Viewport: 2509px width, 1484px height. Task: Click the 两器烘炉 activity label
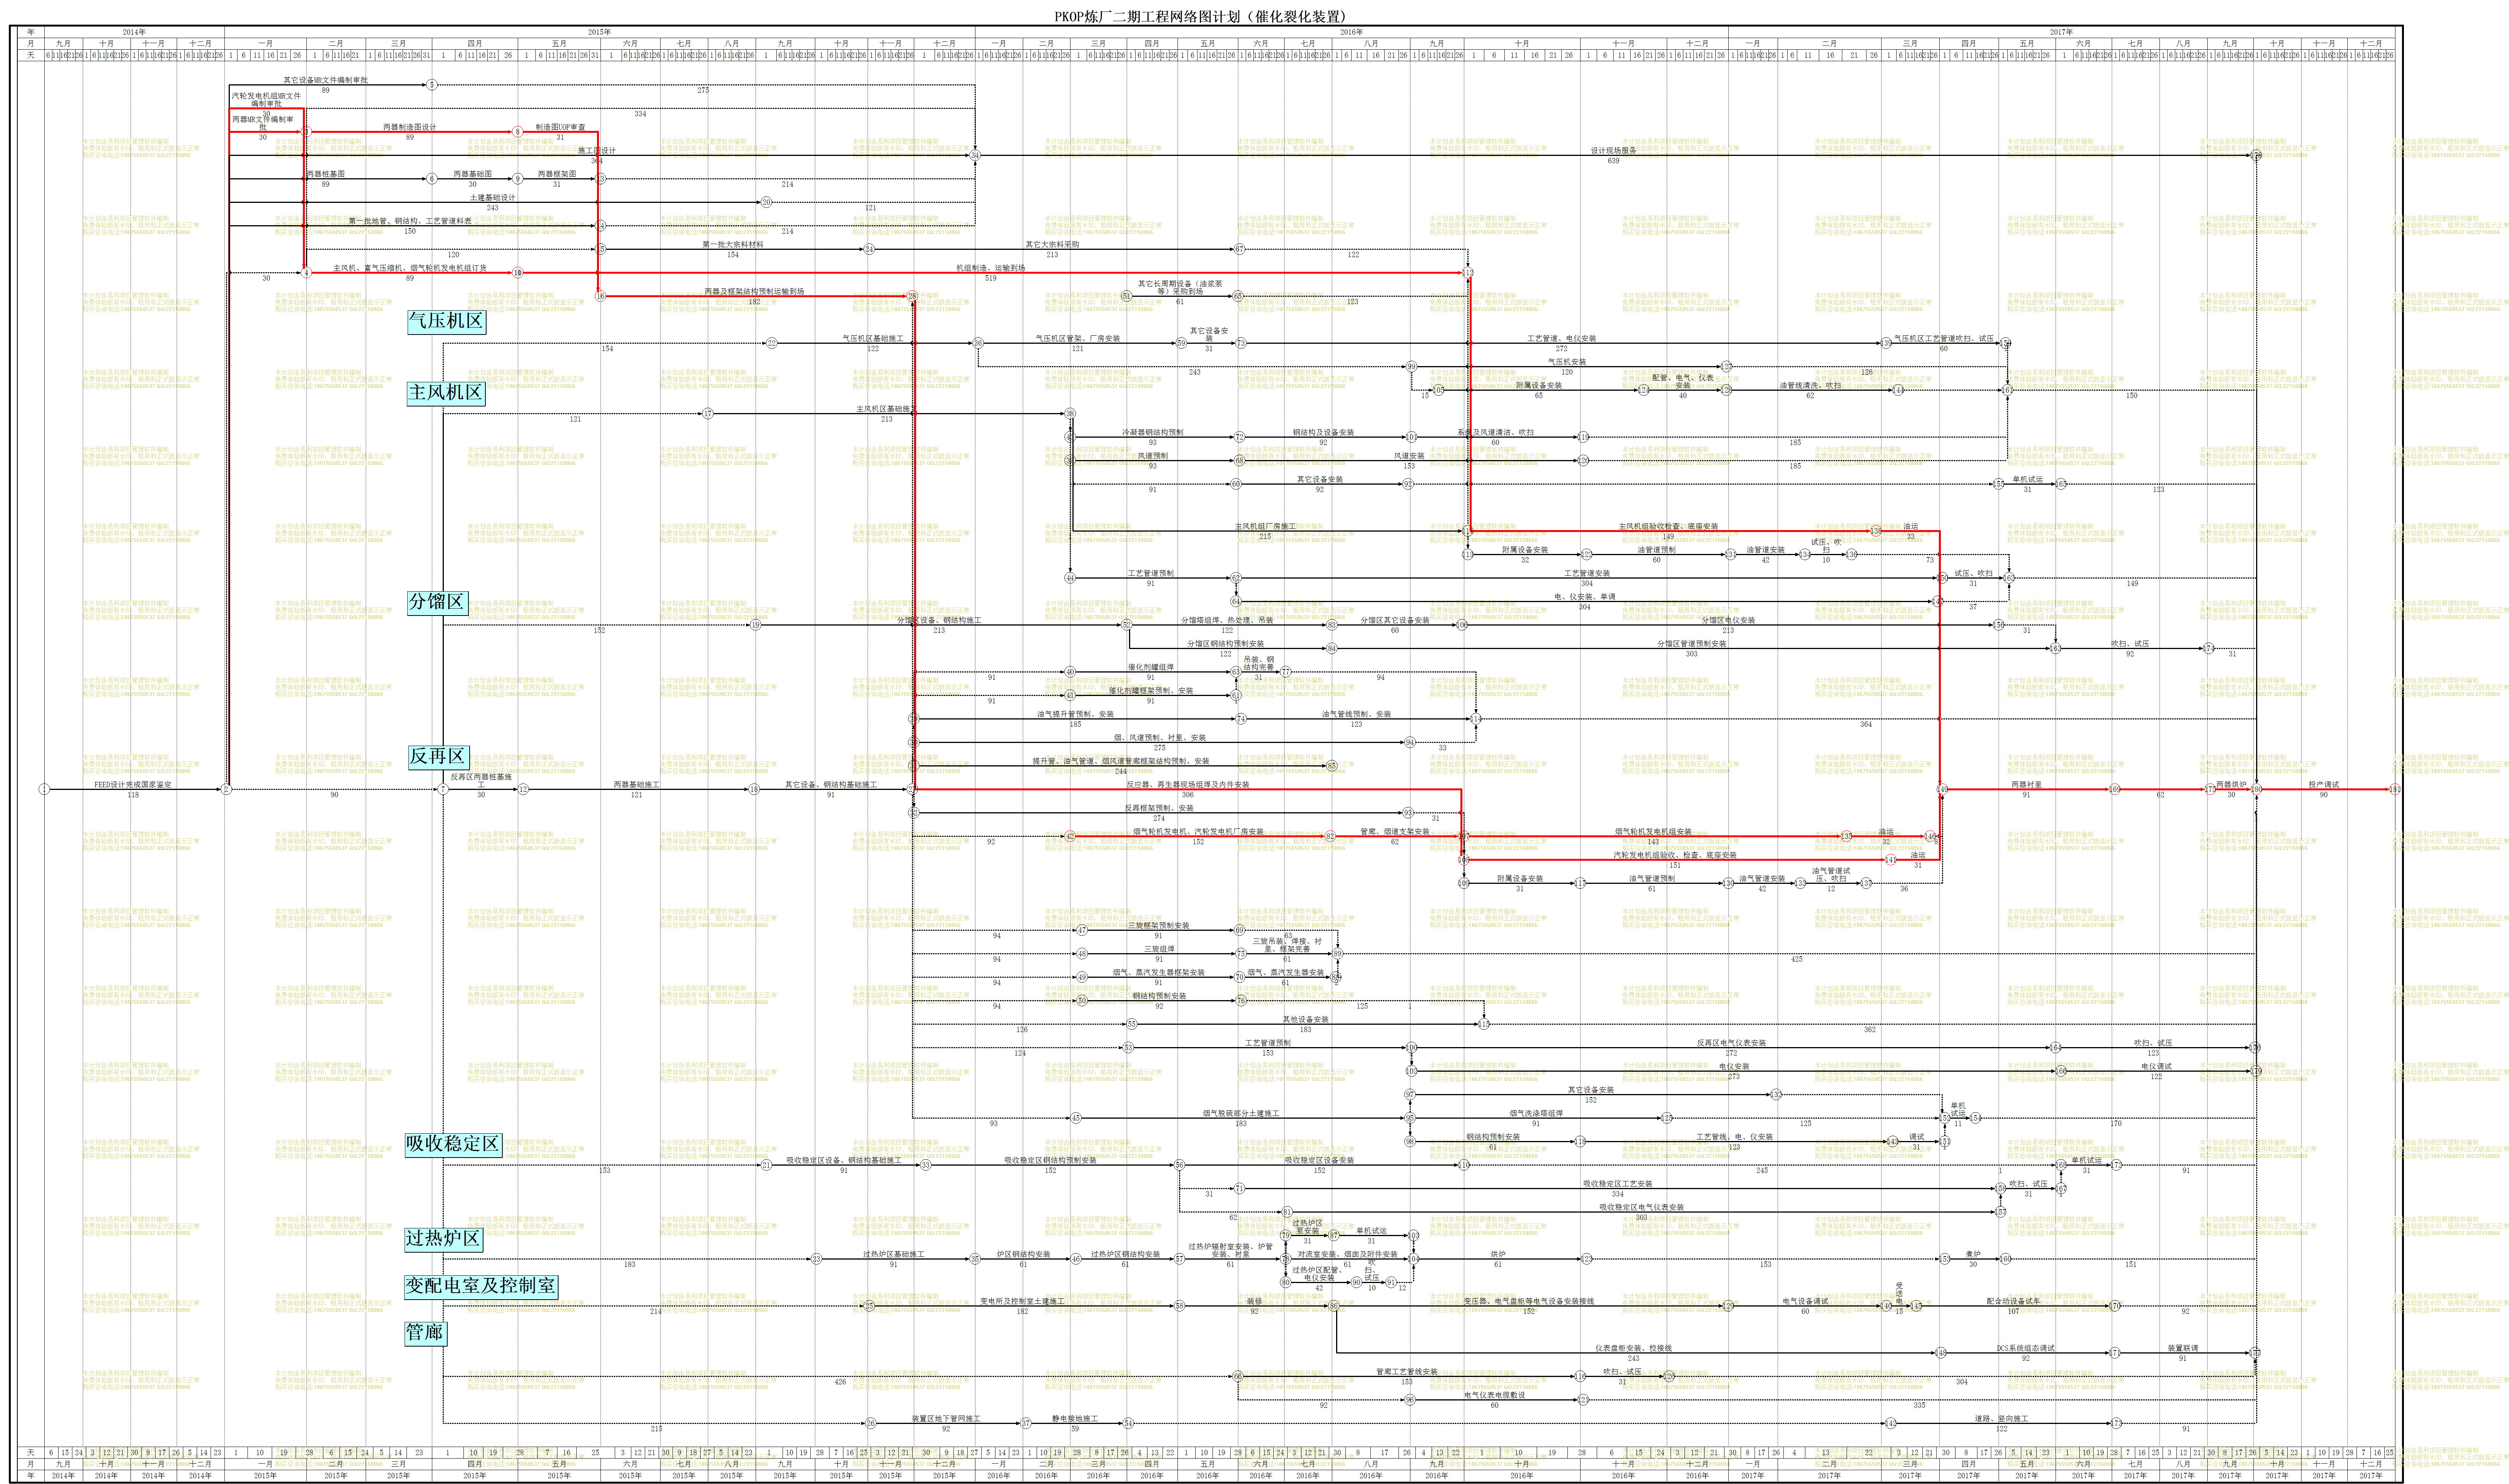pos(2231,784)
